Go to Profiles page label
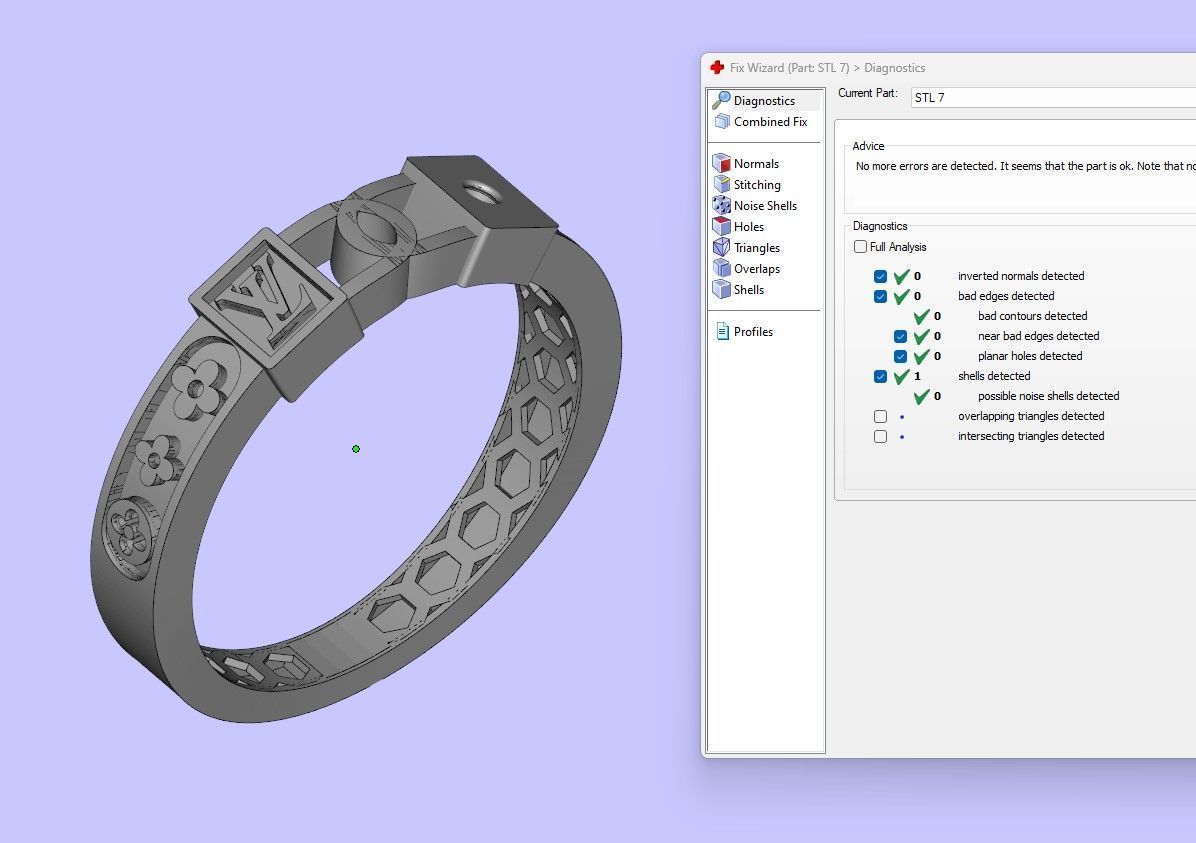Screen dimensions: 1196x843 [x=753, y=332]
